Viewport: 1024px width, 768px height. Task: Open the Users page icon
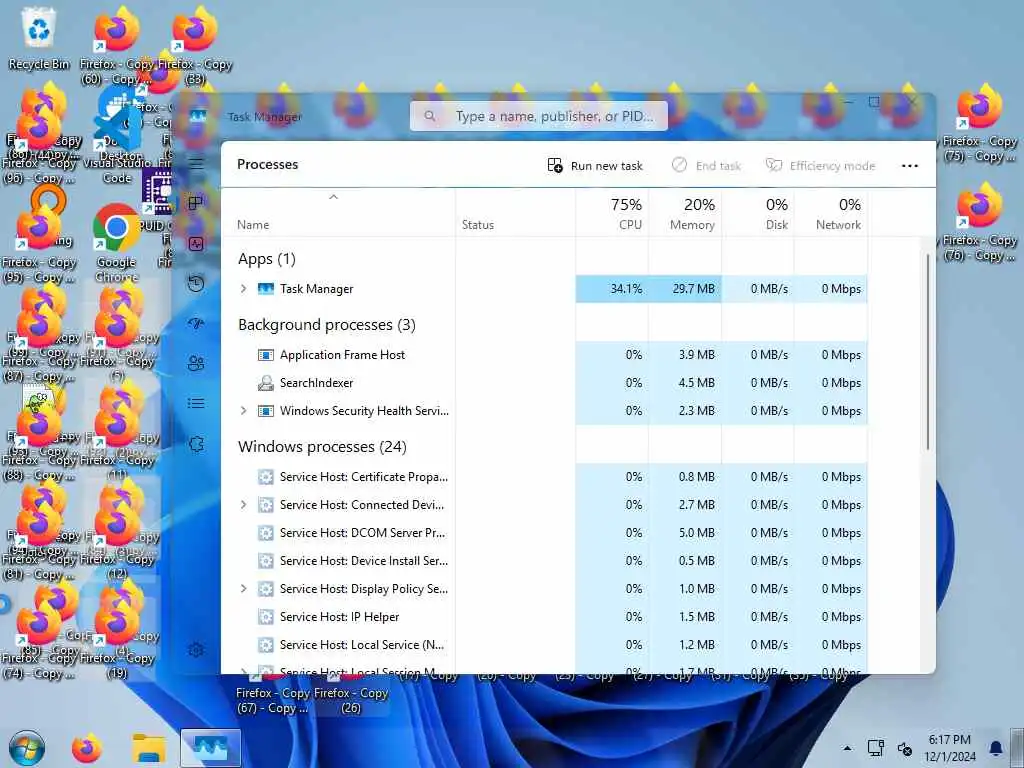pyautogui.click(x=196, y=363)
